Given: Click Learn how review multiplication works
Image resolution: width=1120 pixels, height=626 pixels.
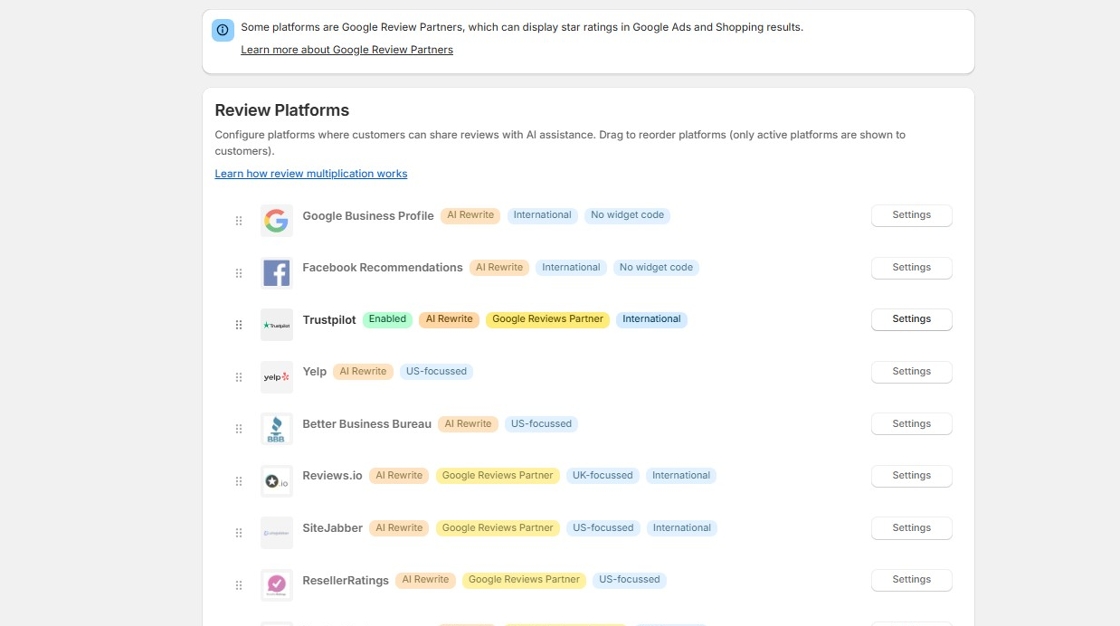Looking at the screenshot, I should (x=310, y=173).
